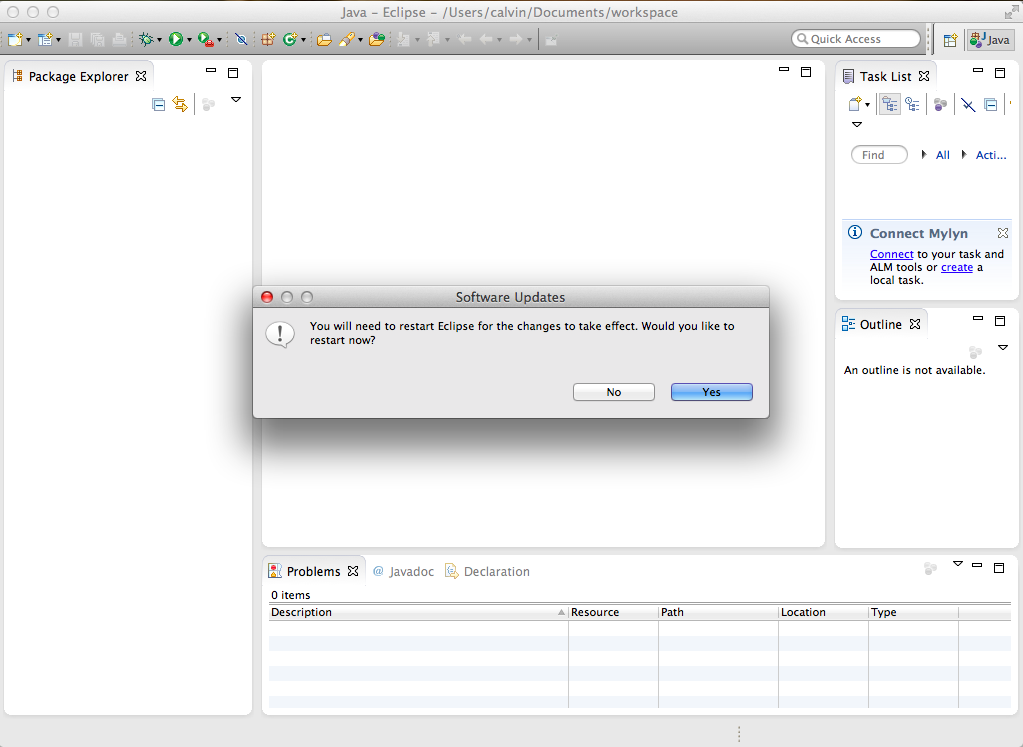The image size is (1023, 747).
Task: Click Collapse All in Package Explorer
Action: [159, 104]
